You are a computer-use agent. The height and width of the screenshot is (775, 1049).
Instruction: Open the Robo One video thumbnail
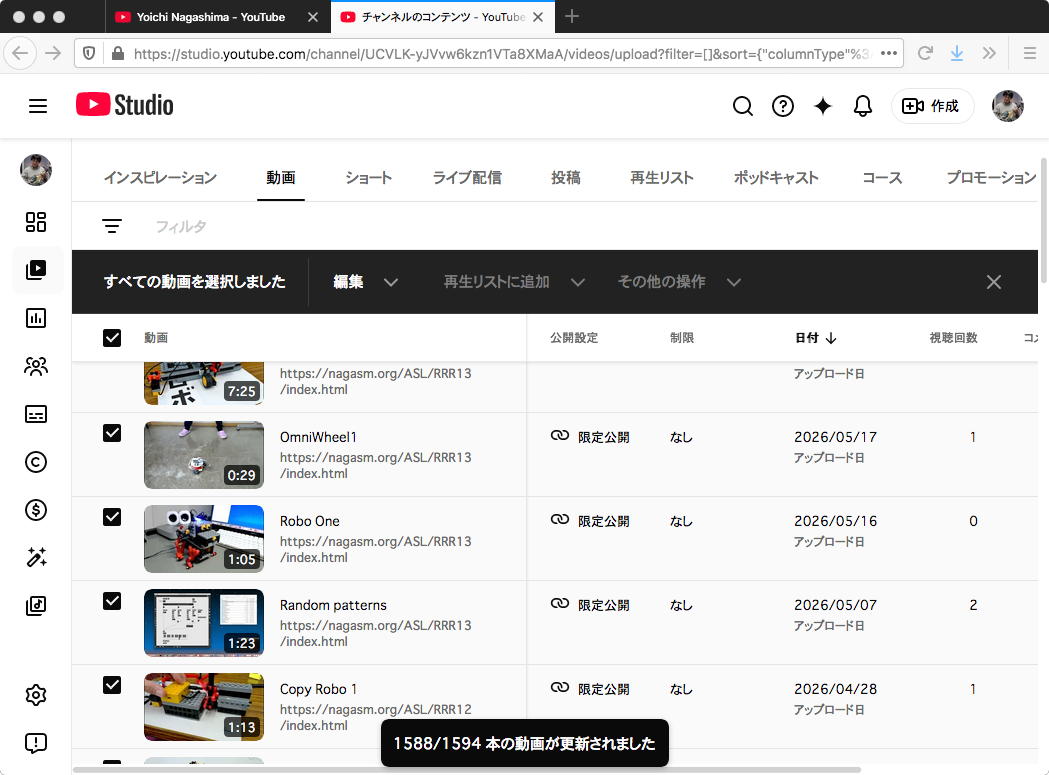point(204,539)
